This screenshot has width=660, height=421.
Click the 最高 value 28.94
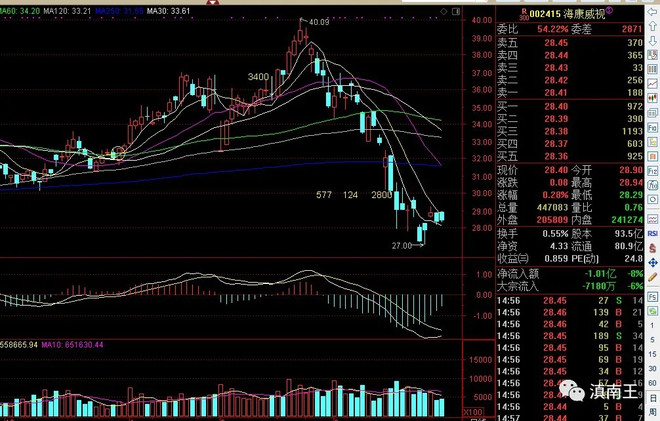click(x=631, y=182)
